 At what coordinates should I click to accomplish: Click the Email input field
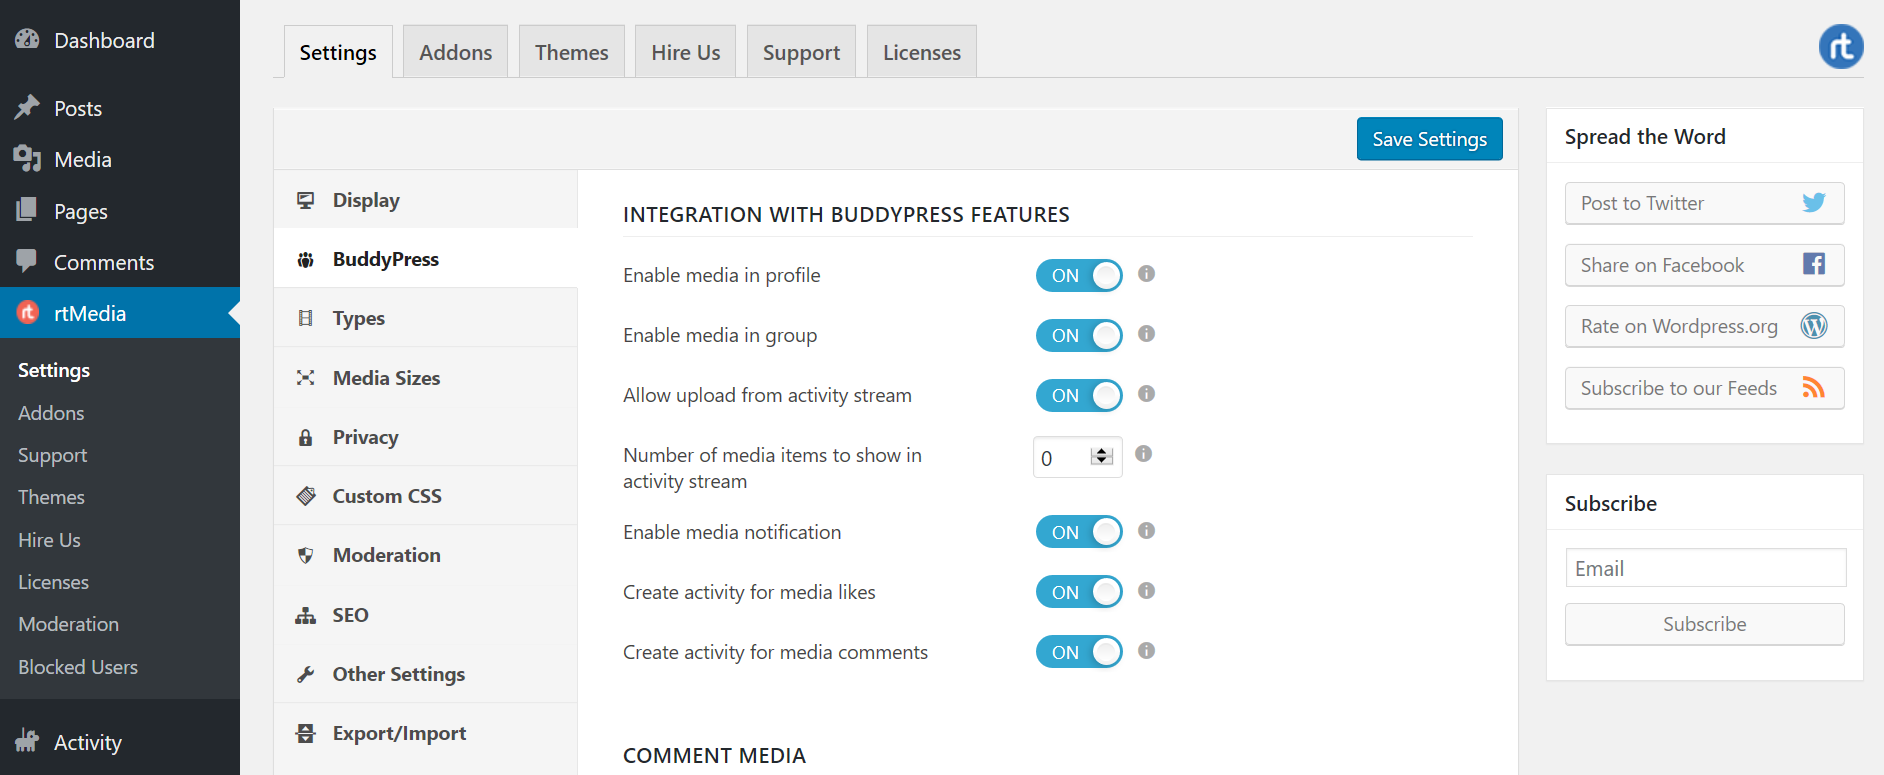(x=1705, y=568)
